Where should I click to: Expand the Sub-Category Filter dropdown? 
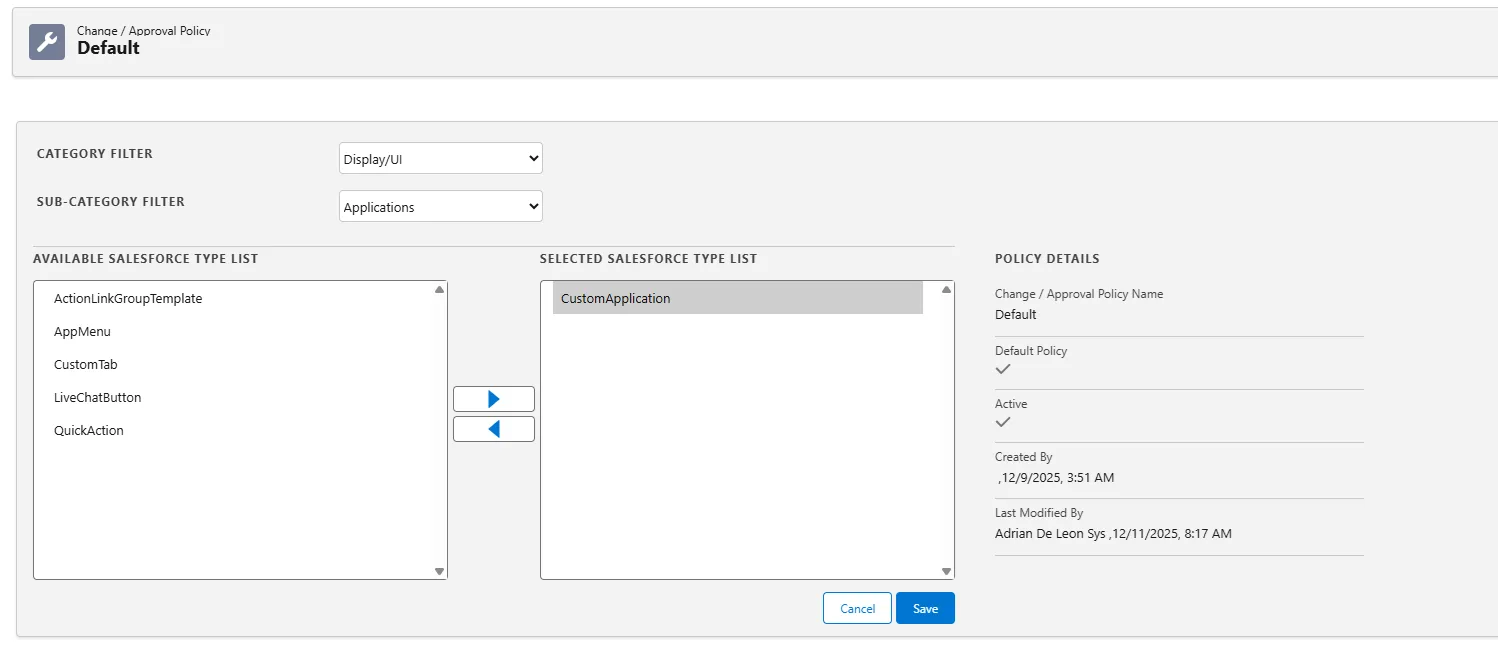click(440, 207)
